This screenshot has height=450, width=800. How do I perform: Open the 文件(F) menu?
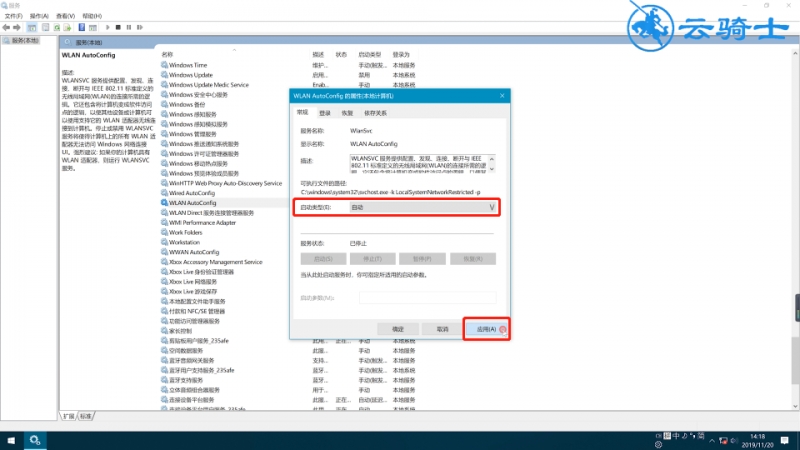point(13,16)
